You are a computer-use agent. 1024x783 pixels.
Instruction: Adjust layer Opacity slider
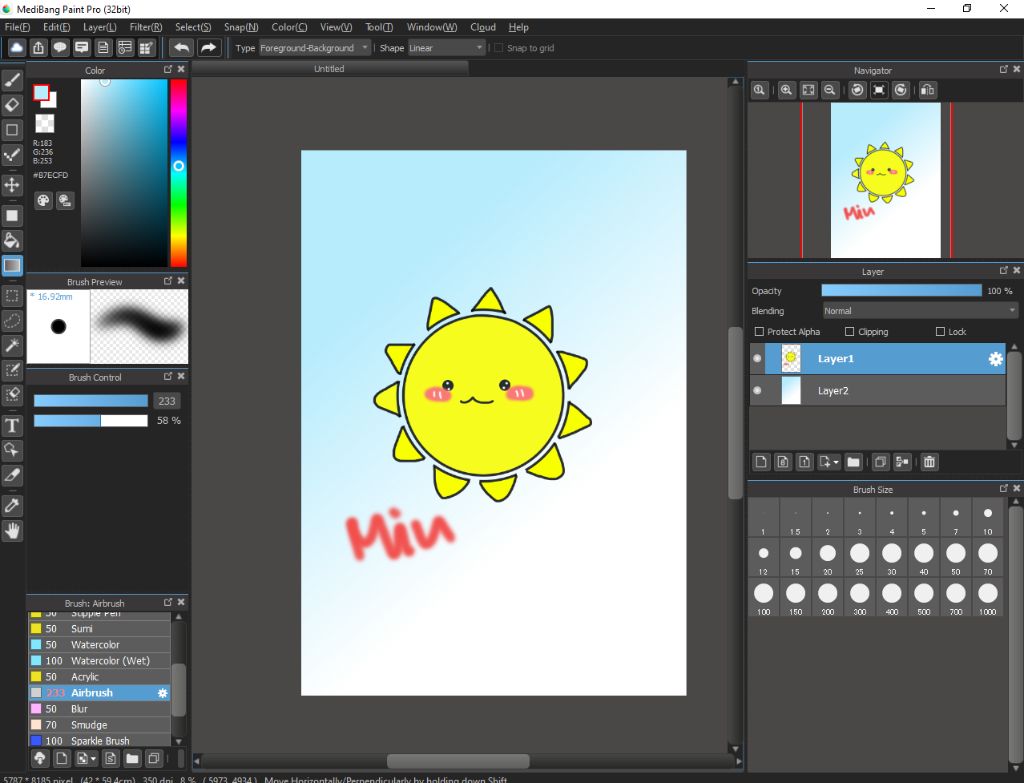[x=901, y=291]
